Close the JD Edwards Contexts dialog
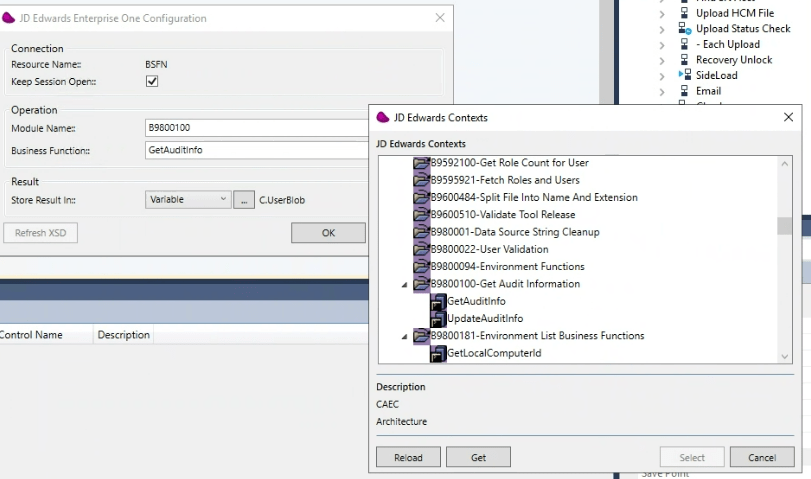Viewport: 811px width, 479px height. tap(788, 117)
